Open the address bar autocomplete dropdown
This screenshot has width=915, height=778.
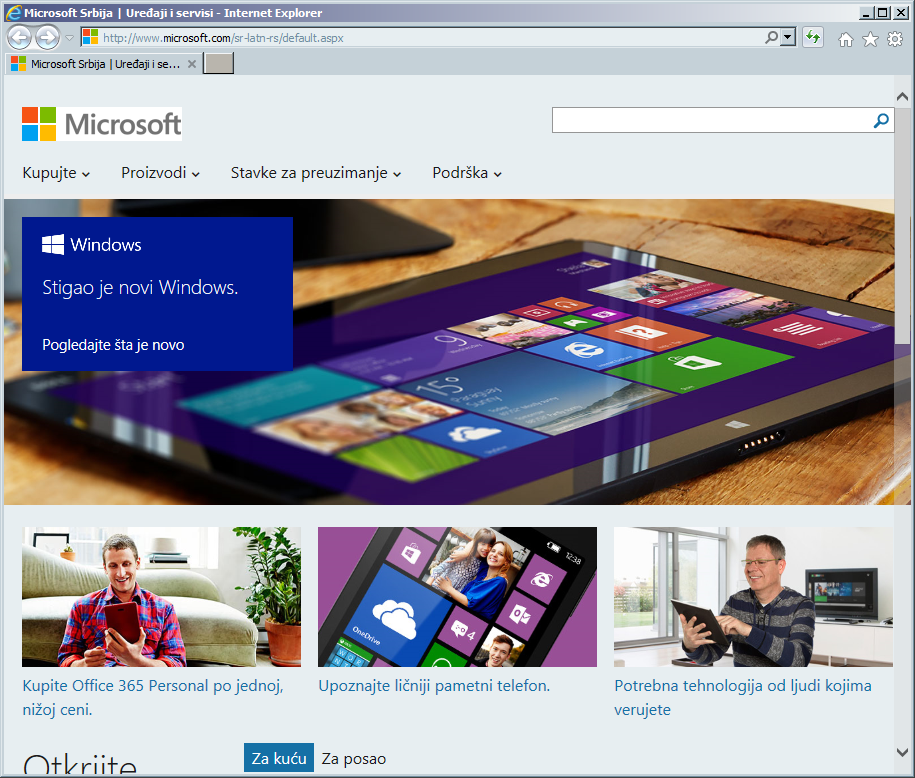click(x=788, y=37)
